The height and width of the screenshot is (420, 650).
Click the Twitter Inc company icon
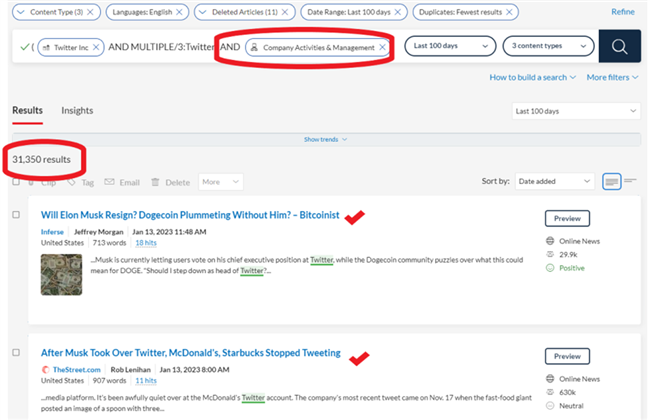tap(46, 48)
